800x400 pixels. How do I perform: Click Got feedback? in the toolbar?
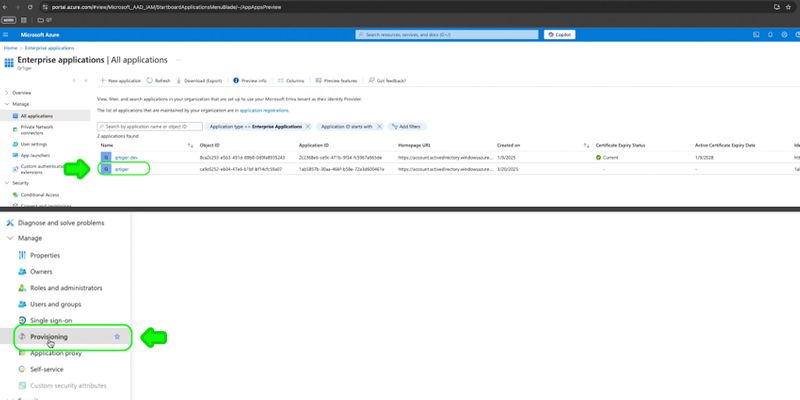point(388,81)
